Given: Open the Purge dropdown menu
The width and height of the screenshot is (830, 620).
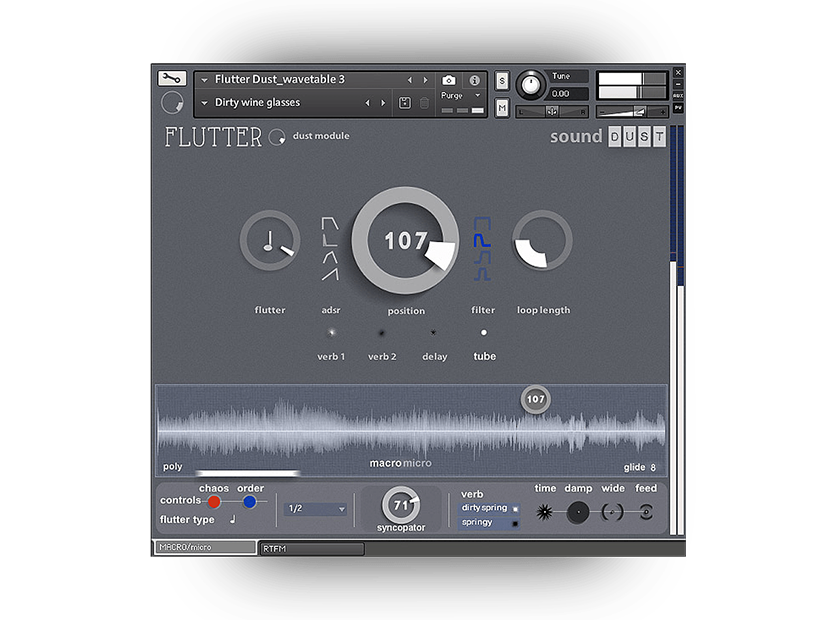Looking at the screenshot, I should coord(461,96).
